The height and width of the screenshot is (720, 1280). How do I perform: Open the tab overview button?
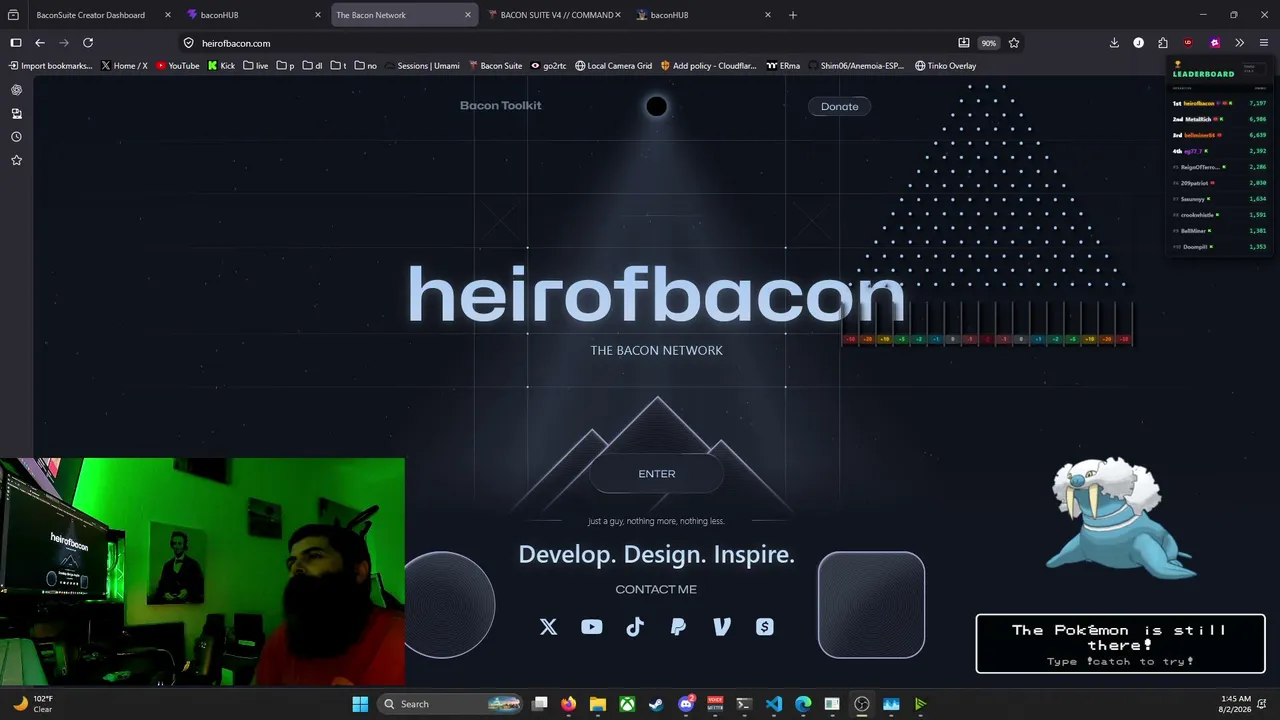(x=13, y=15)
